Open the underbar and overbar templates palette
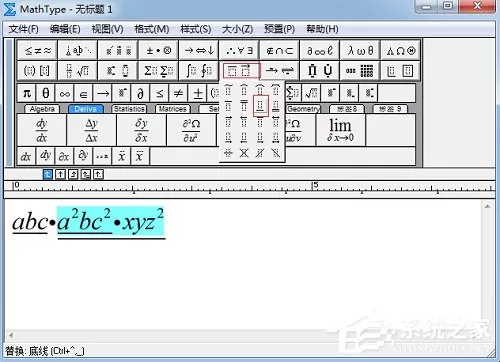The width and height of the screenshot is (500, 362). tap(239, 70)
